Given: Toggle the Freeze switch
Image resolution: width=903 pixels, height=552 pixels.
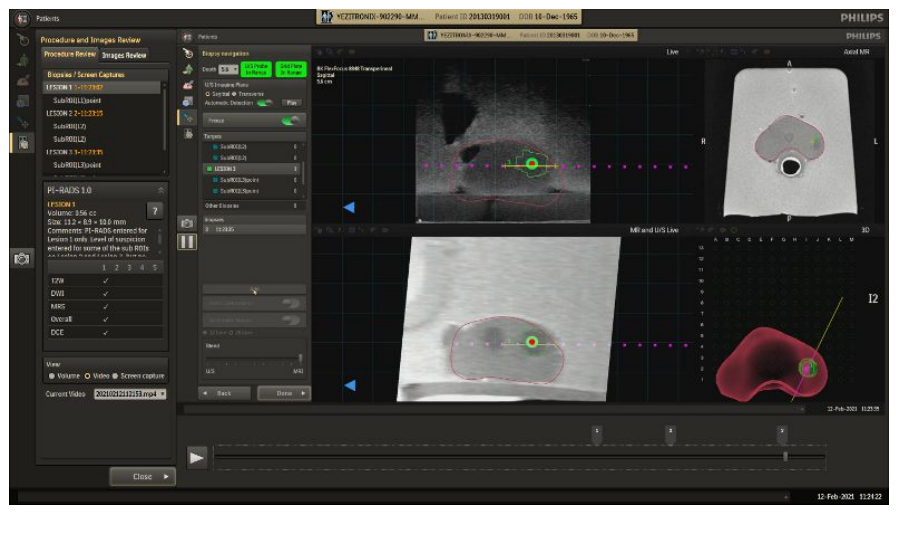Looking at the screenshot, I should (290, 120).
